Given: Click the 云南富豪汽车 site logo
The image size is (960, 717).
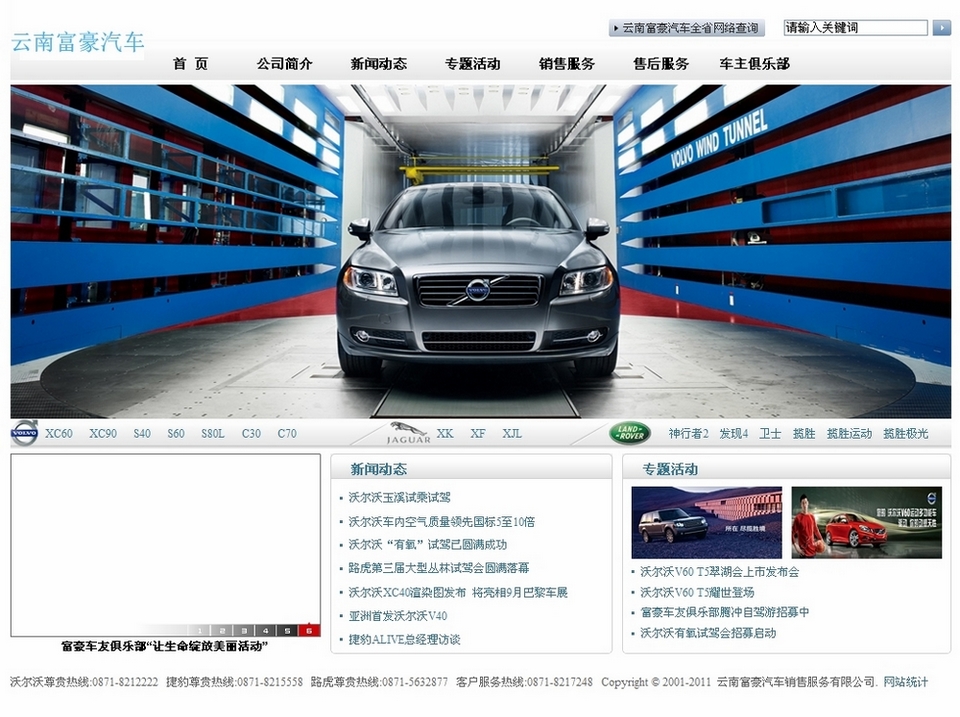Looking at the screenshot, I should [x=78, y=42].
